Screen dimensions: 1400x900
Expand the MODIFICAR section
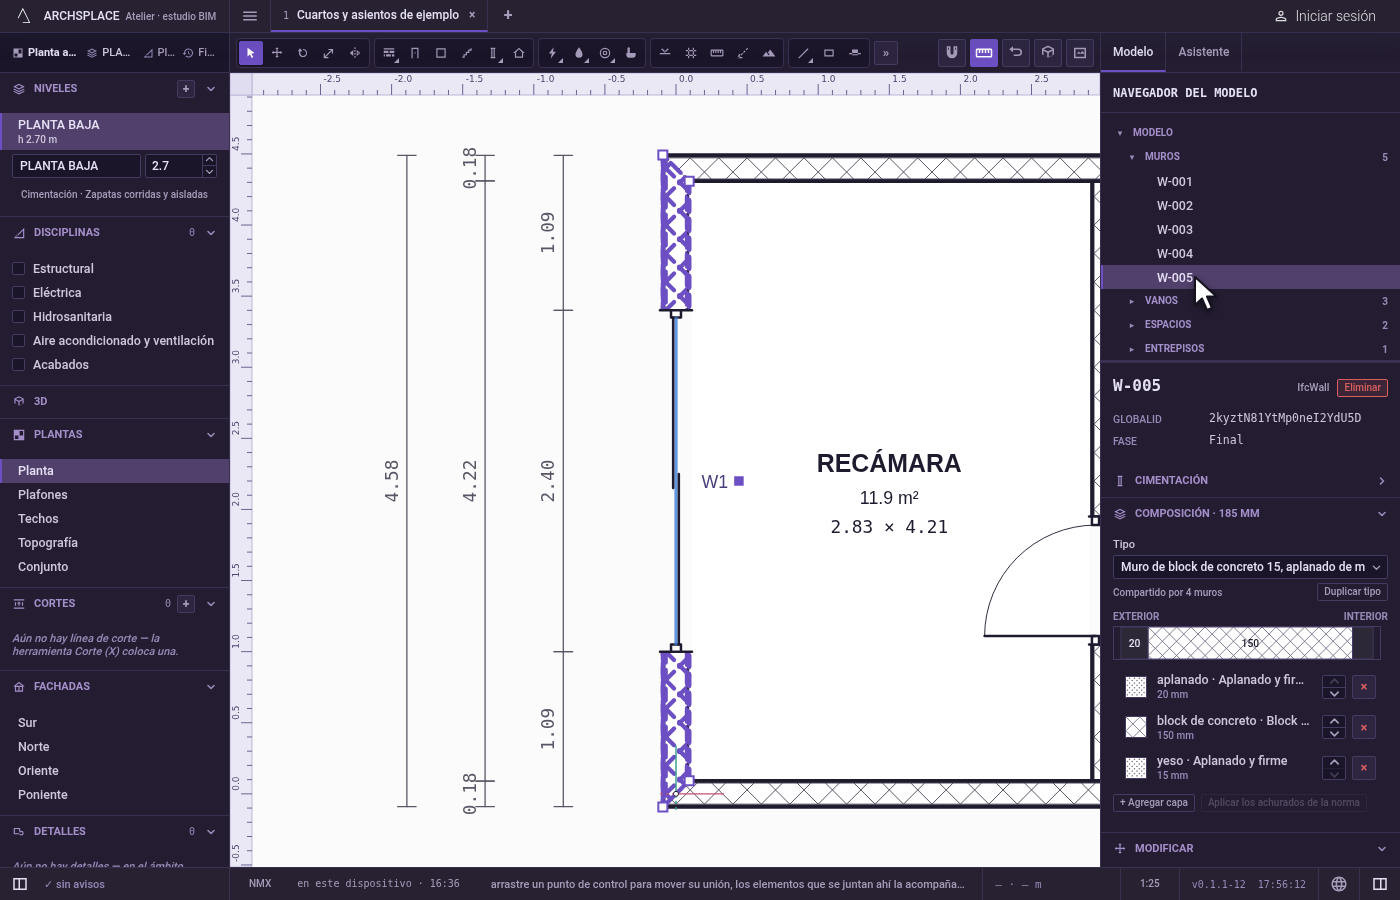point(1250,848)
